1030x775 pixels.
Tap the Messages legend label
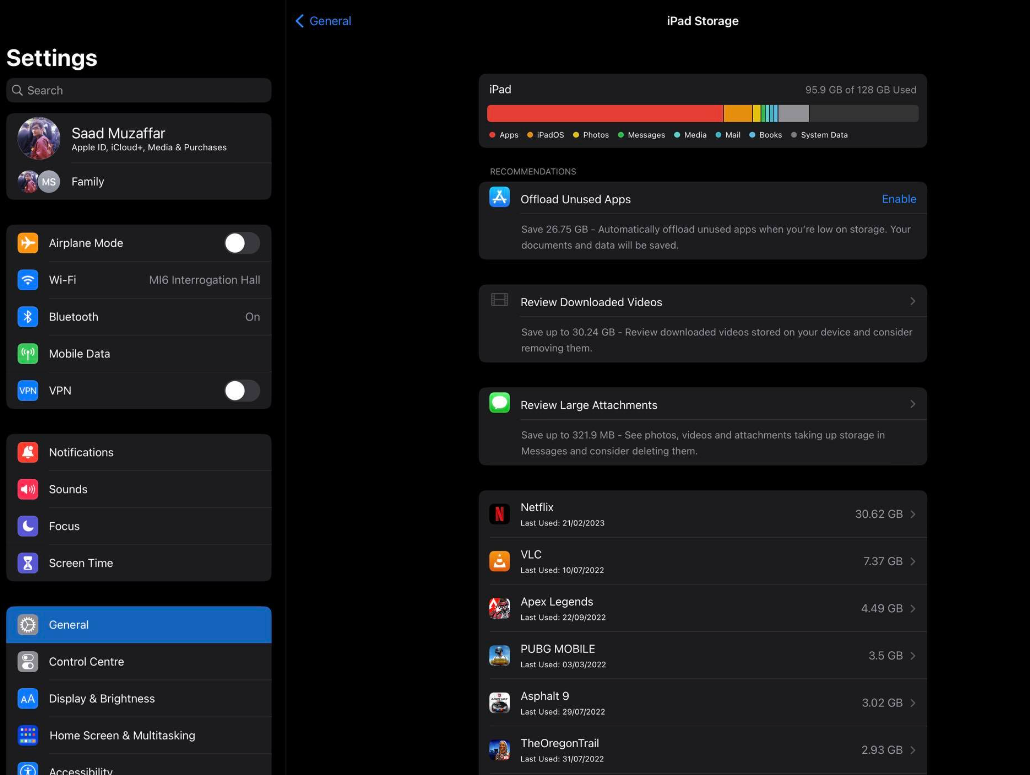click(646, 135)
